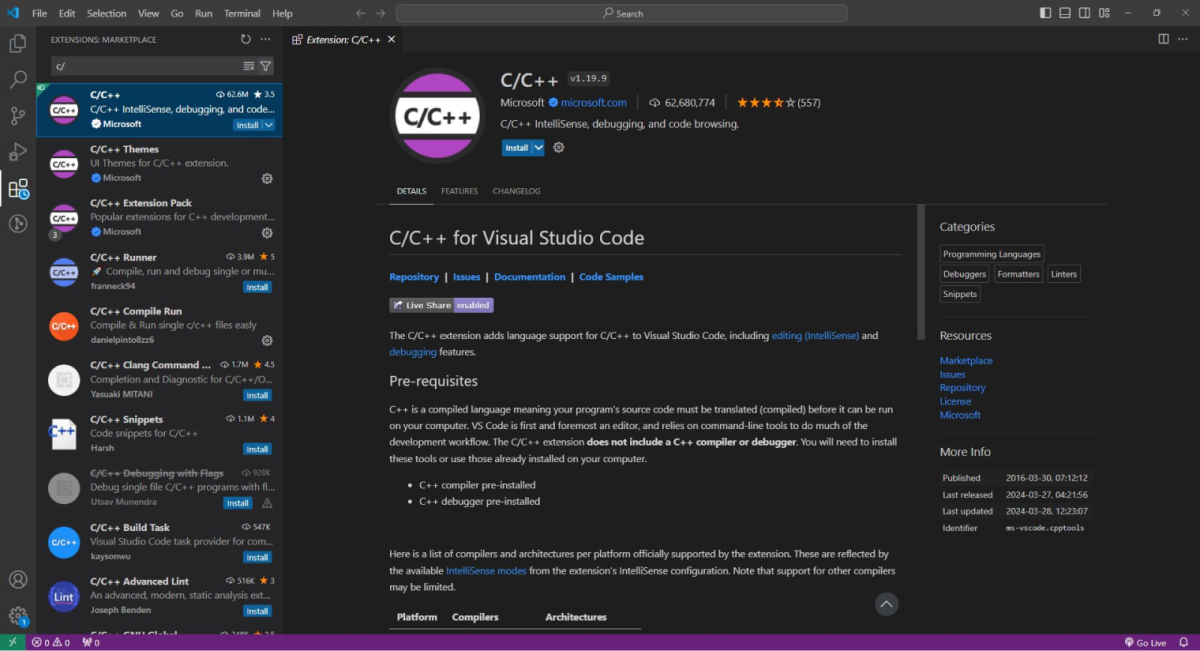Image resolution: width=1200 pixels, height=651 pixels.
Task: Start the server with Go Live
Action: 1145,642
